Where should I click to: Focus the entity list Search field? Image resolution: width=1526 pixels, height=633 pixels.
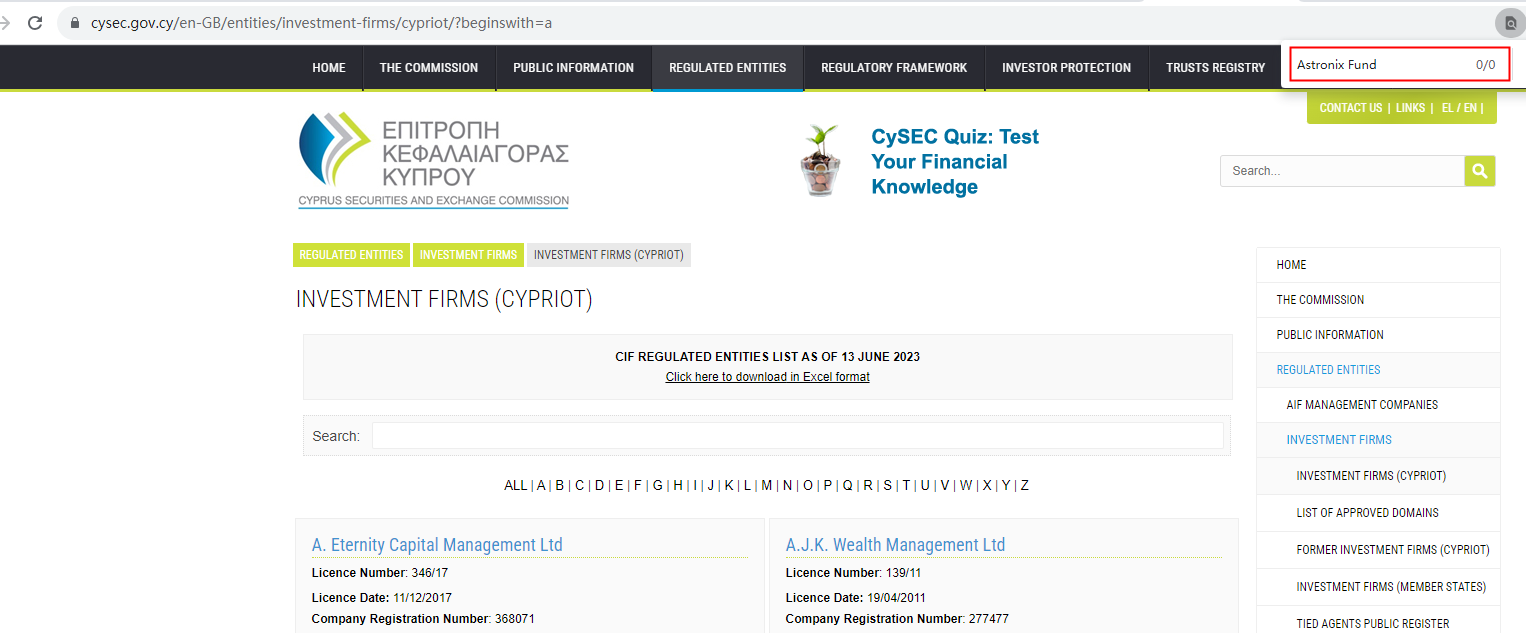pos(798,435)
